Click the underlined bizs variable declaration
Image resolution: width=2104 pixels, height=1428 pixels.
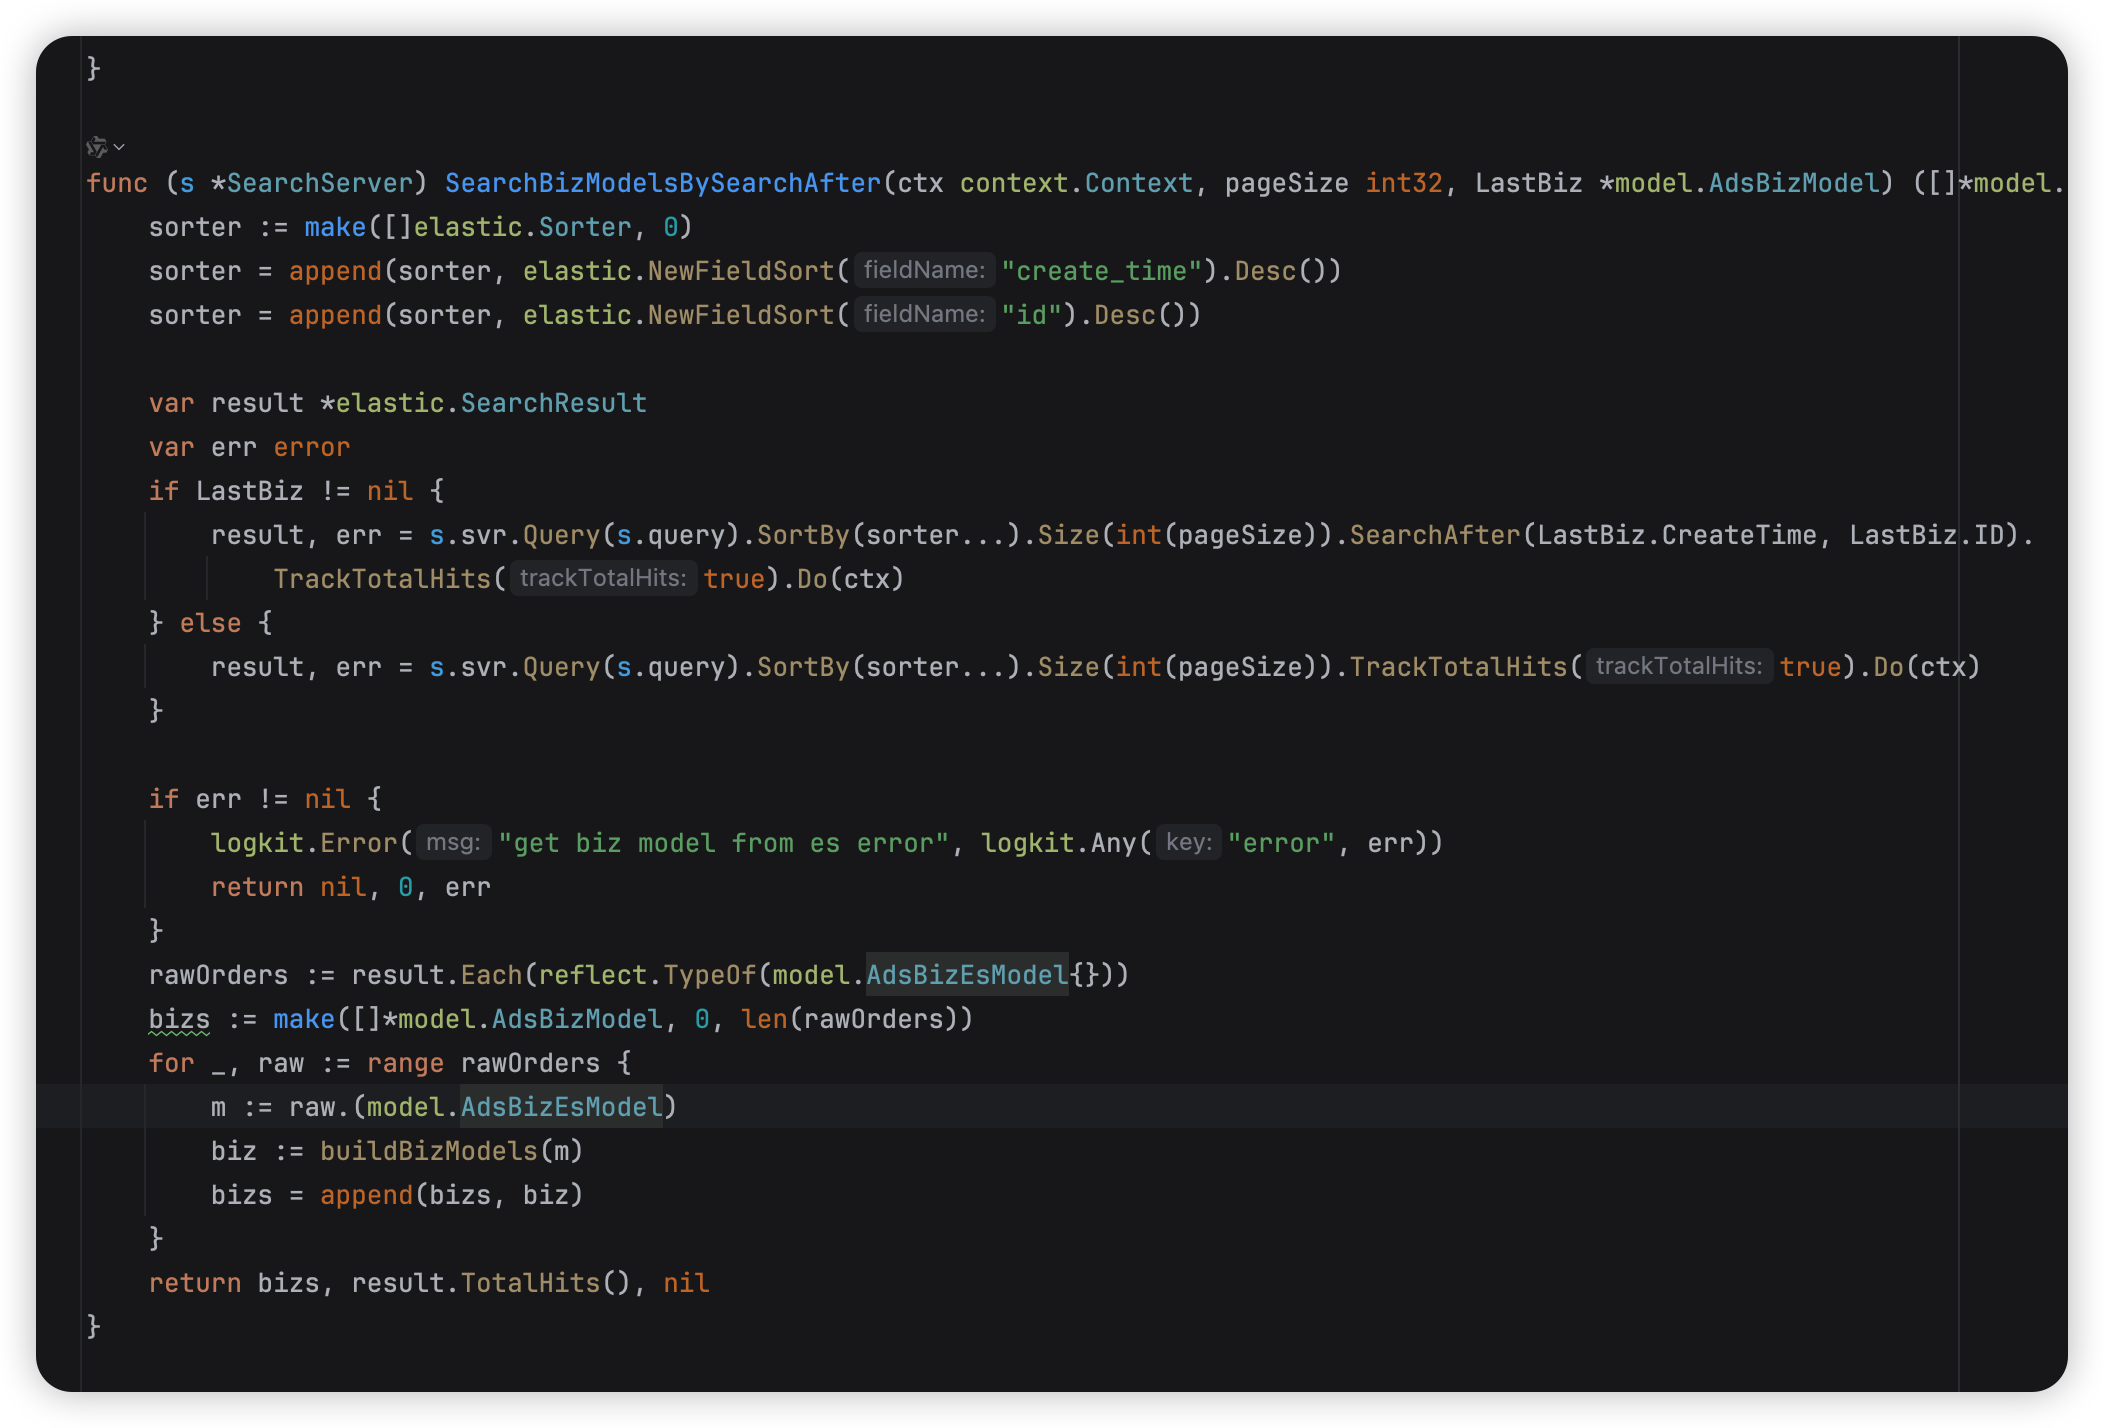click(x=179, y=1019)
